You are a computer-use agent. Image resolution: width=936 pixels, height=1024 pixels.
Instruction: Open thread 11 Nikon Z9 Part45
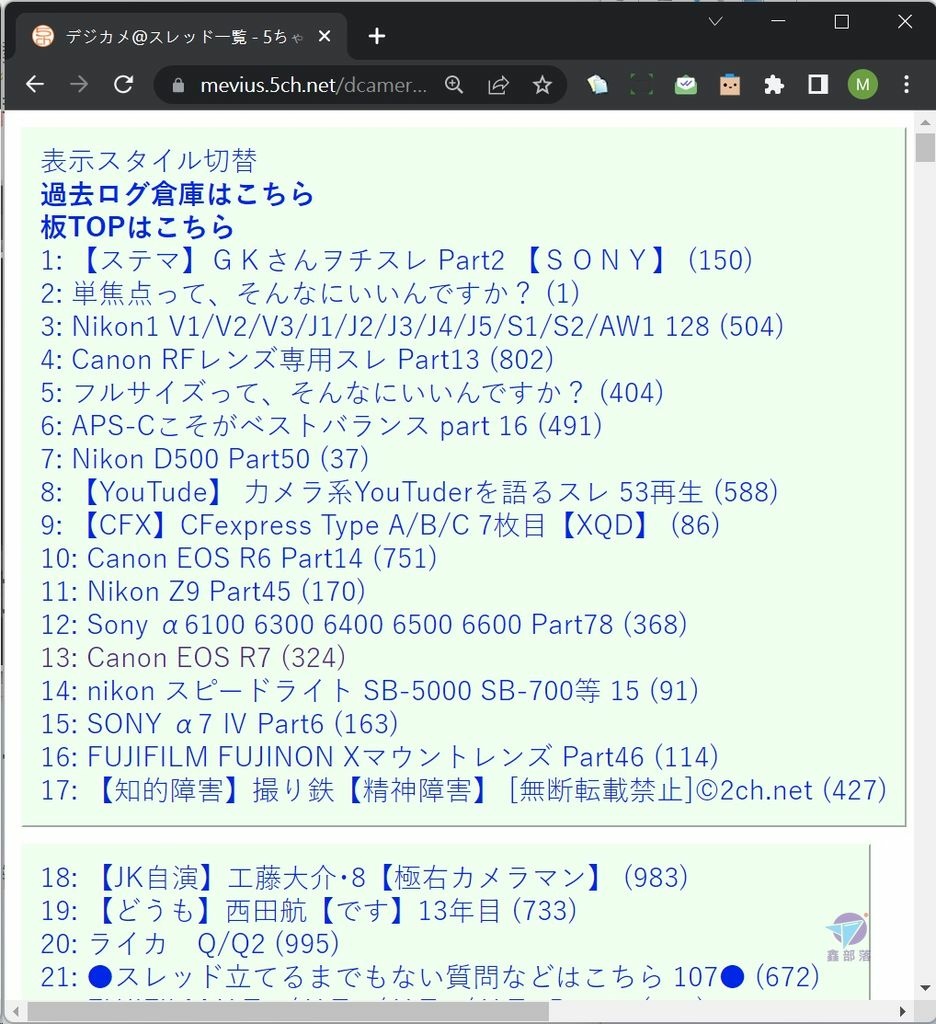(202, 591)
